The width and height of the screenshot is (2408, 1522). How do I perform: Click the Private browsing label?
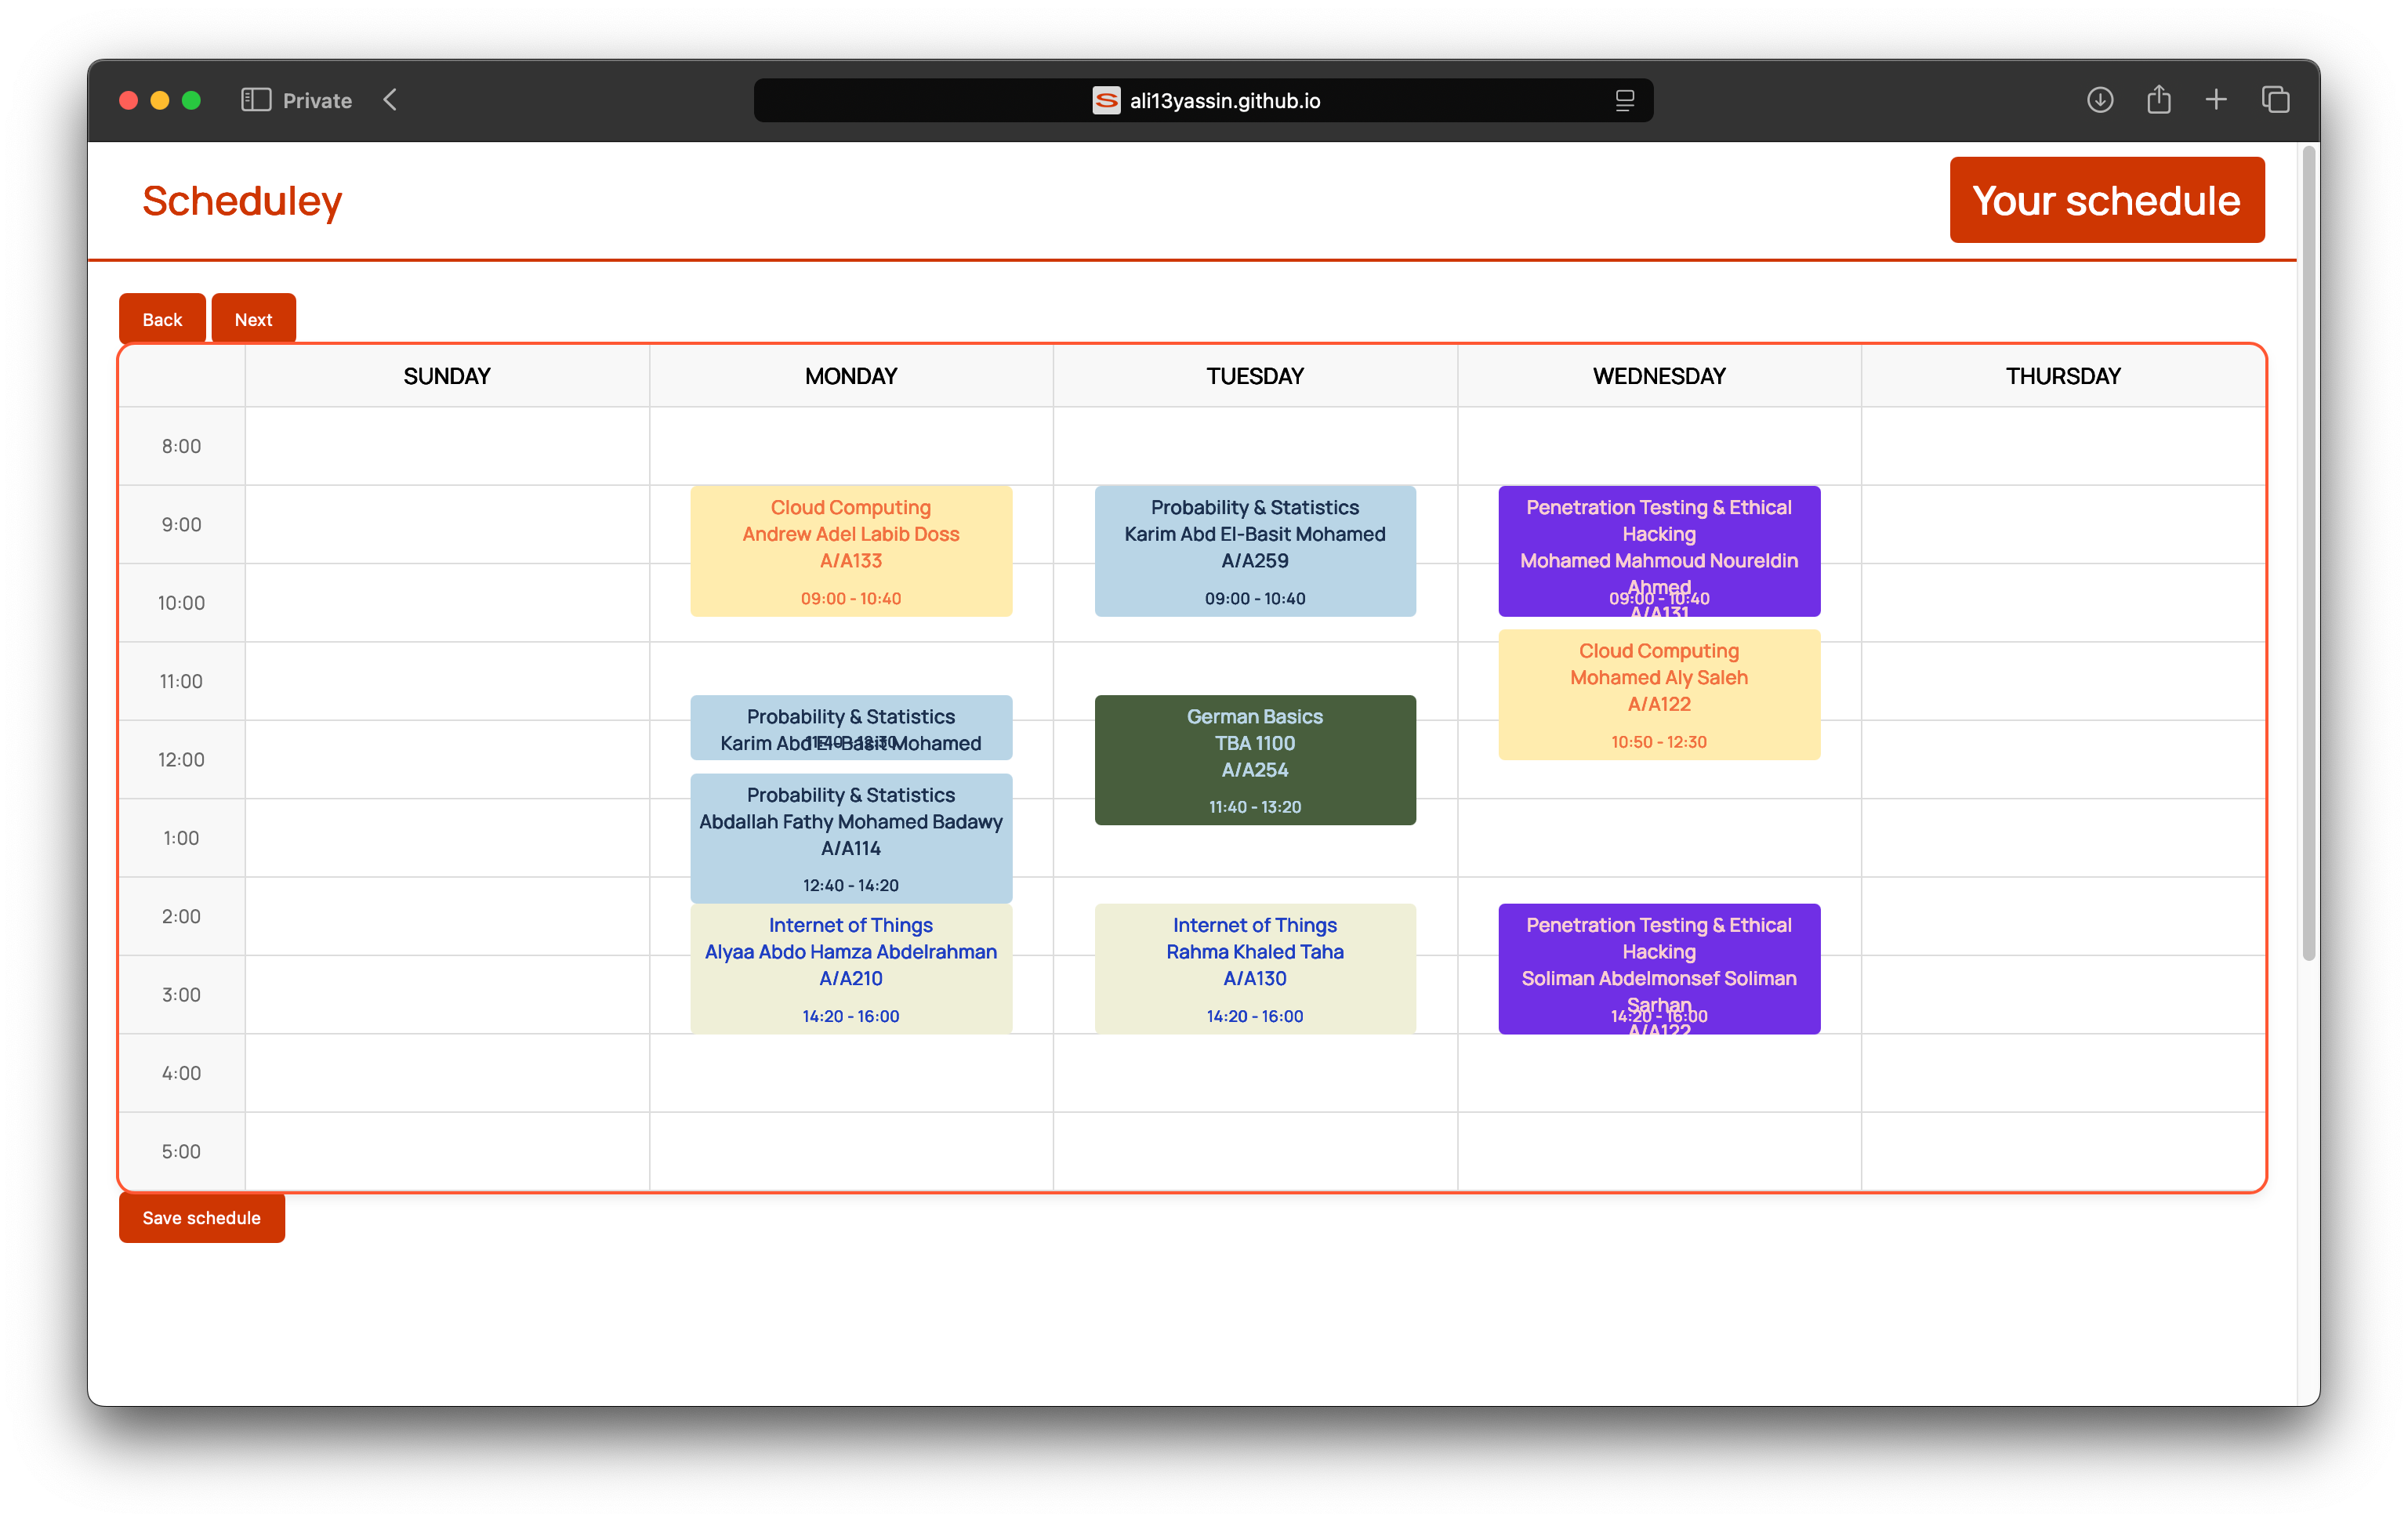317,100
